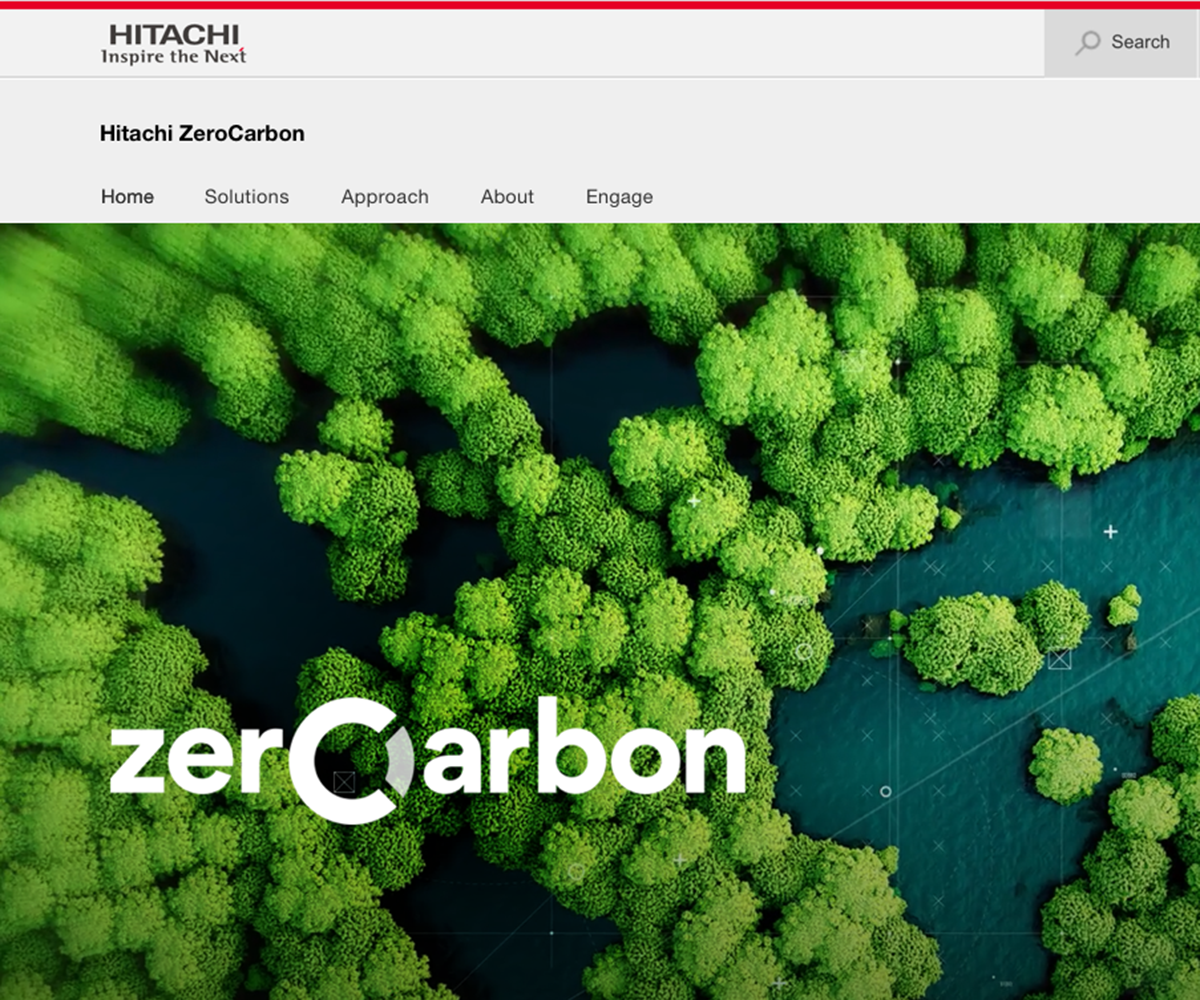Click the plus crosshair marker on the water
The width and height of the screenshot is (1200, 1000).
tap(1111, 532)
